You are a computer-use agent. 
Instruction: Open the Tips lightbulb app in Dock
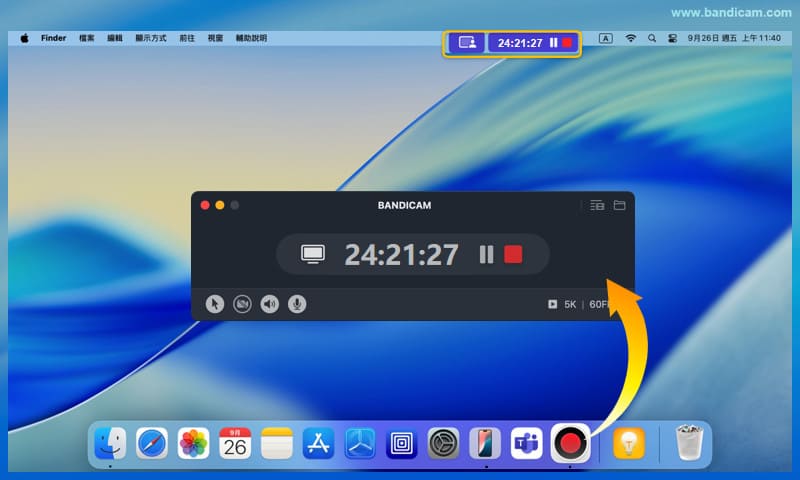point(629,443)
